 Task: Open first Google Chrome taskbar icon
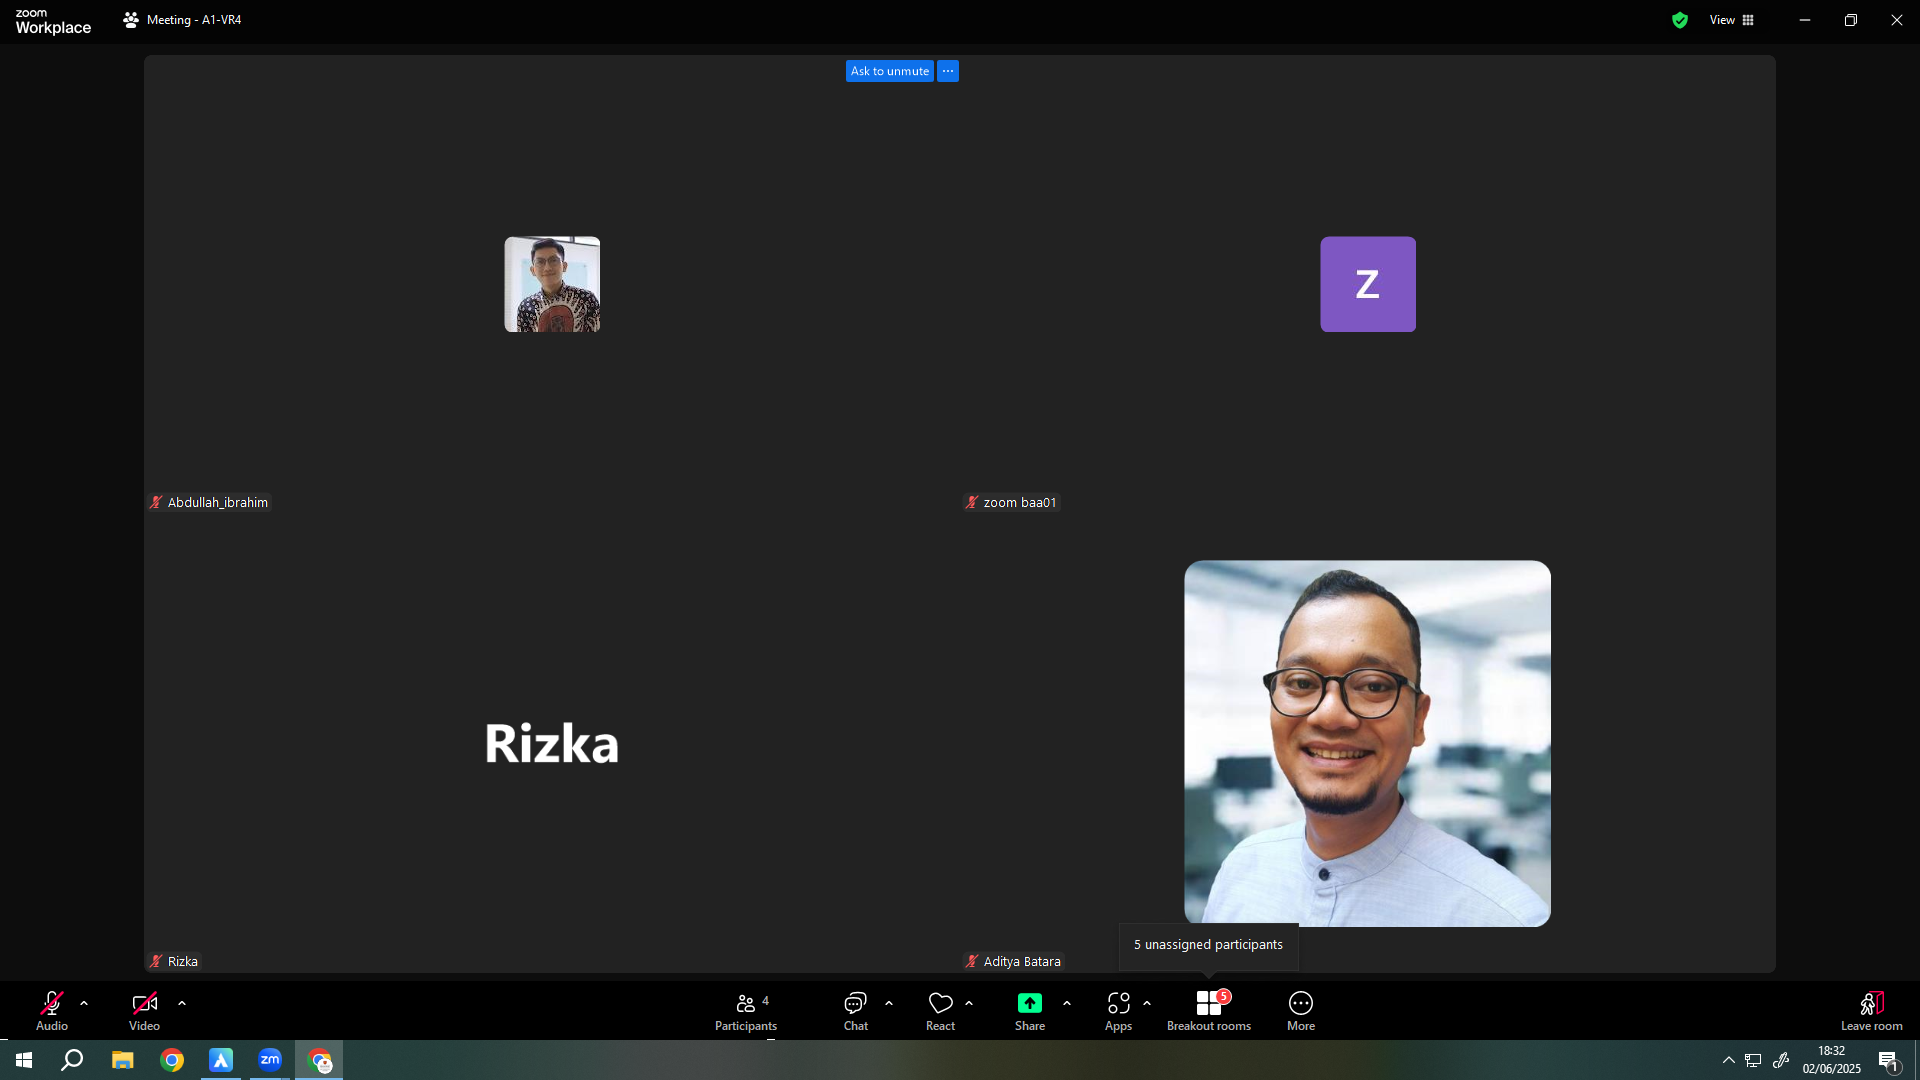point(172,1060)
